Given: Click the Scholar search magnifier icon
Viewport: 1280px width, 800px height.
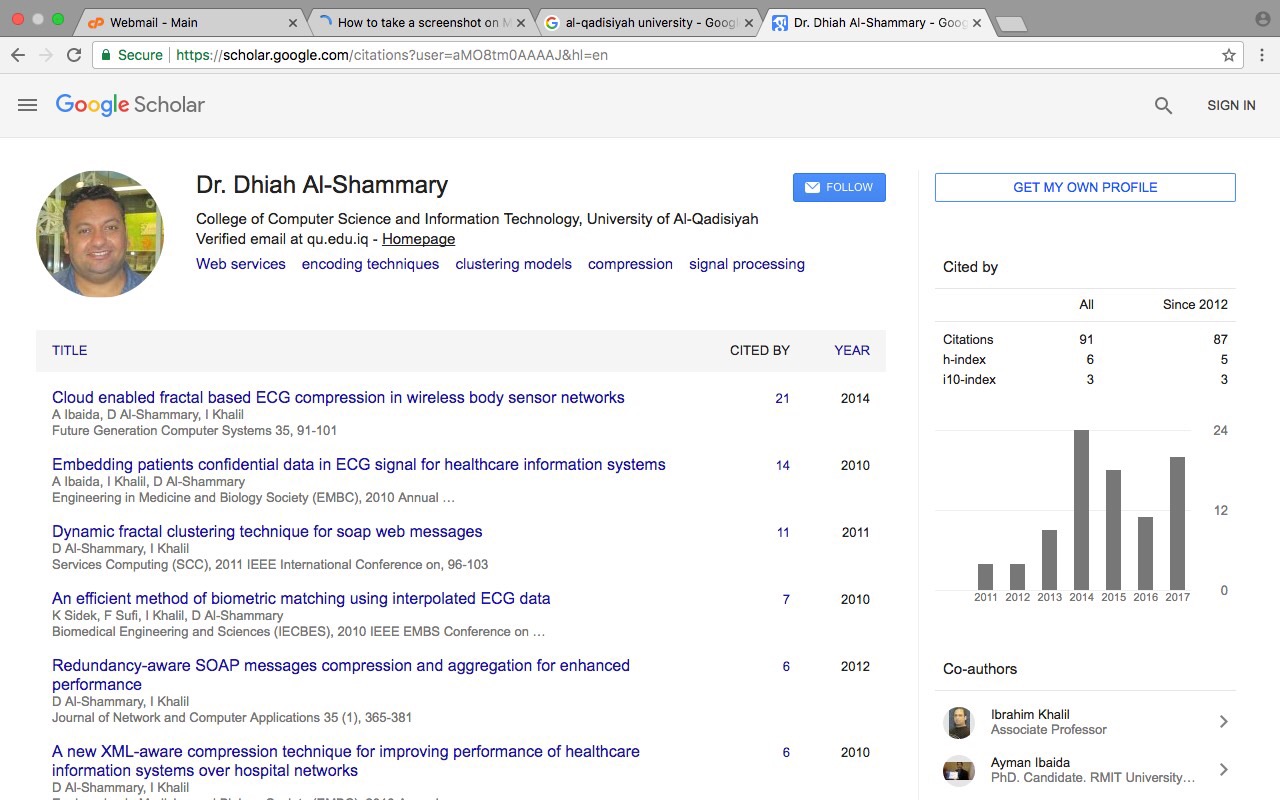Looking at the screenshot, I should click(1163, 105).
